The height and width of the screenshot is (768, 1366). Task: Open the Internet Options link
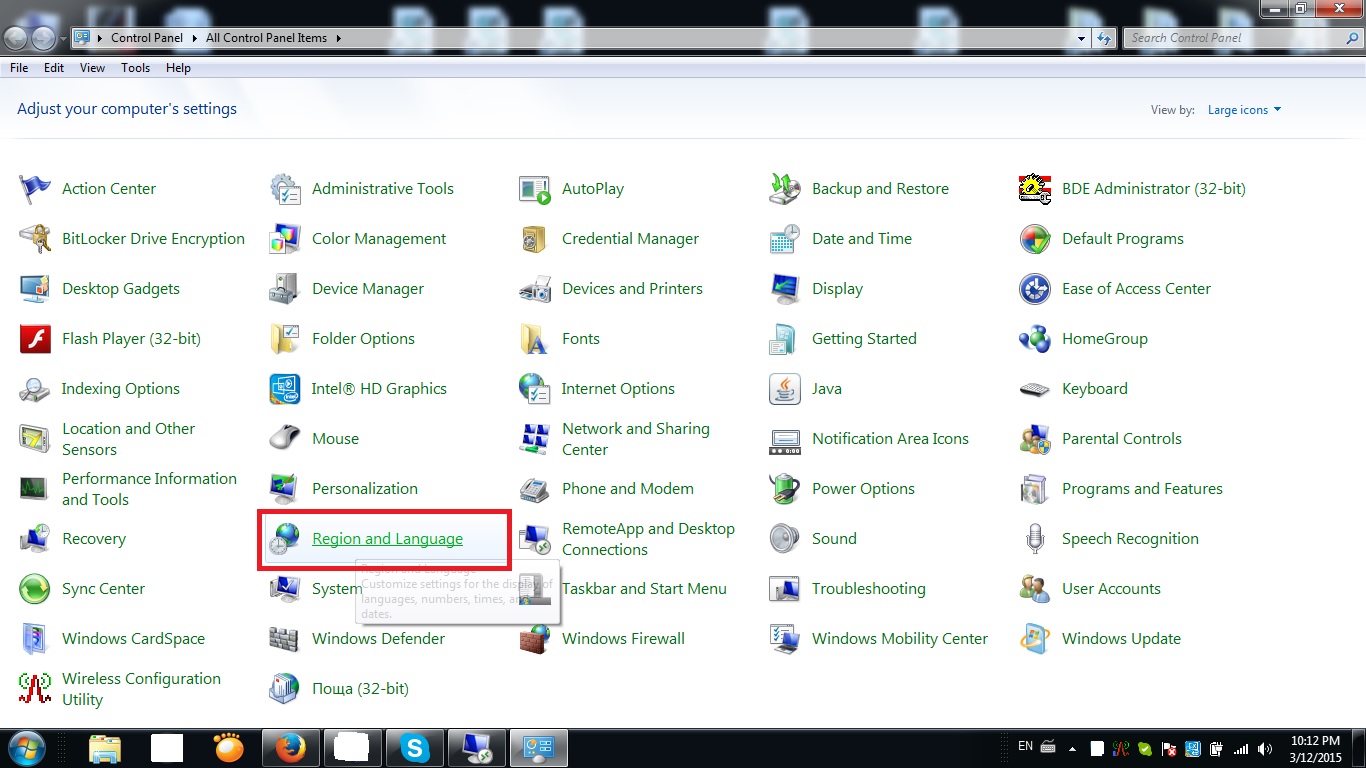click(x=618, y=388)
